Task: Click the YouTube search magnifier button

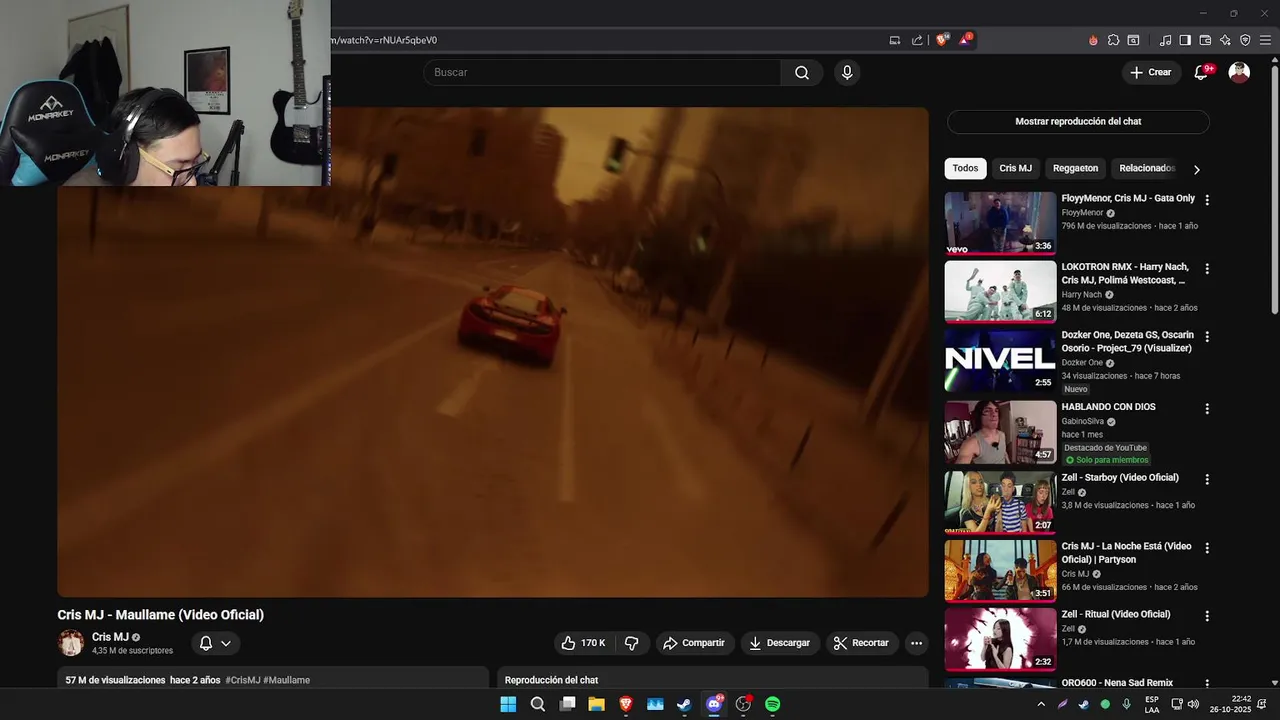Action: [x=802, y=72]
